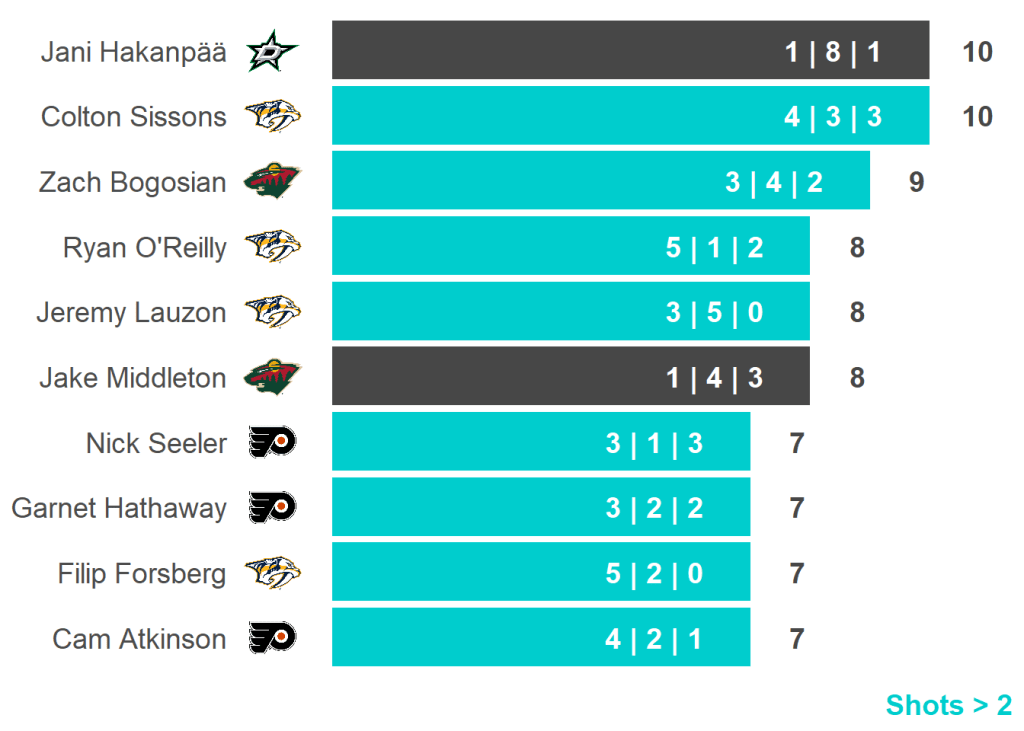This screenshot has height=731, width=1024.
Task: Click the Predators logo beside Colton Sissons
Action: [x=272, y=117]
